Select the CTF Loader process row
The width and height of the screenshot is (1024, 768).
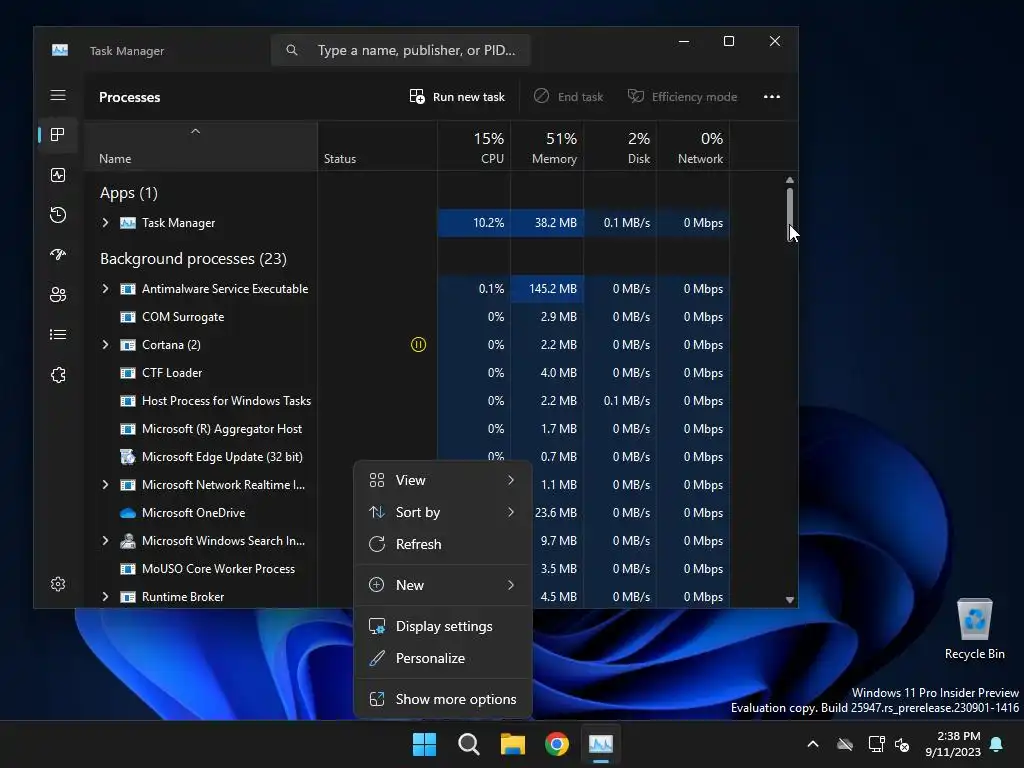407,373
